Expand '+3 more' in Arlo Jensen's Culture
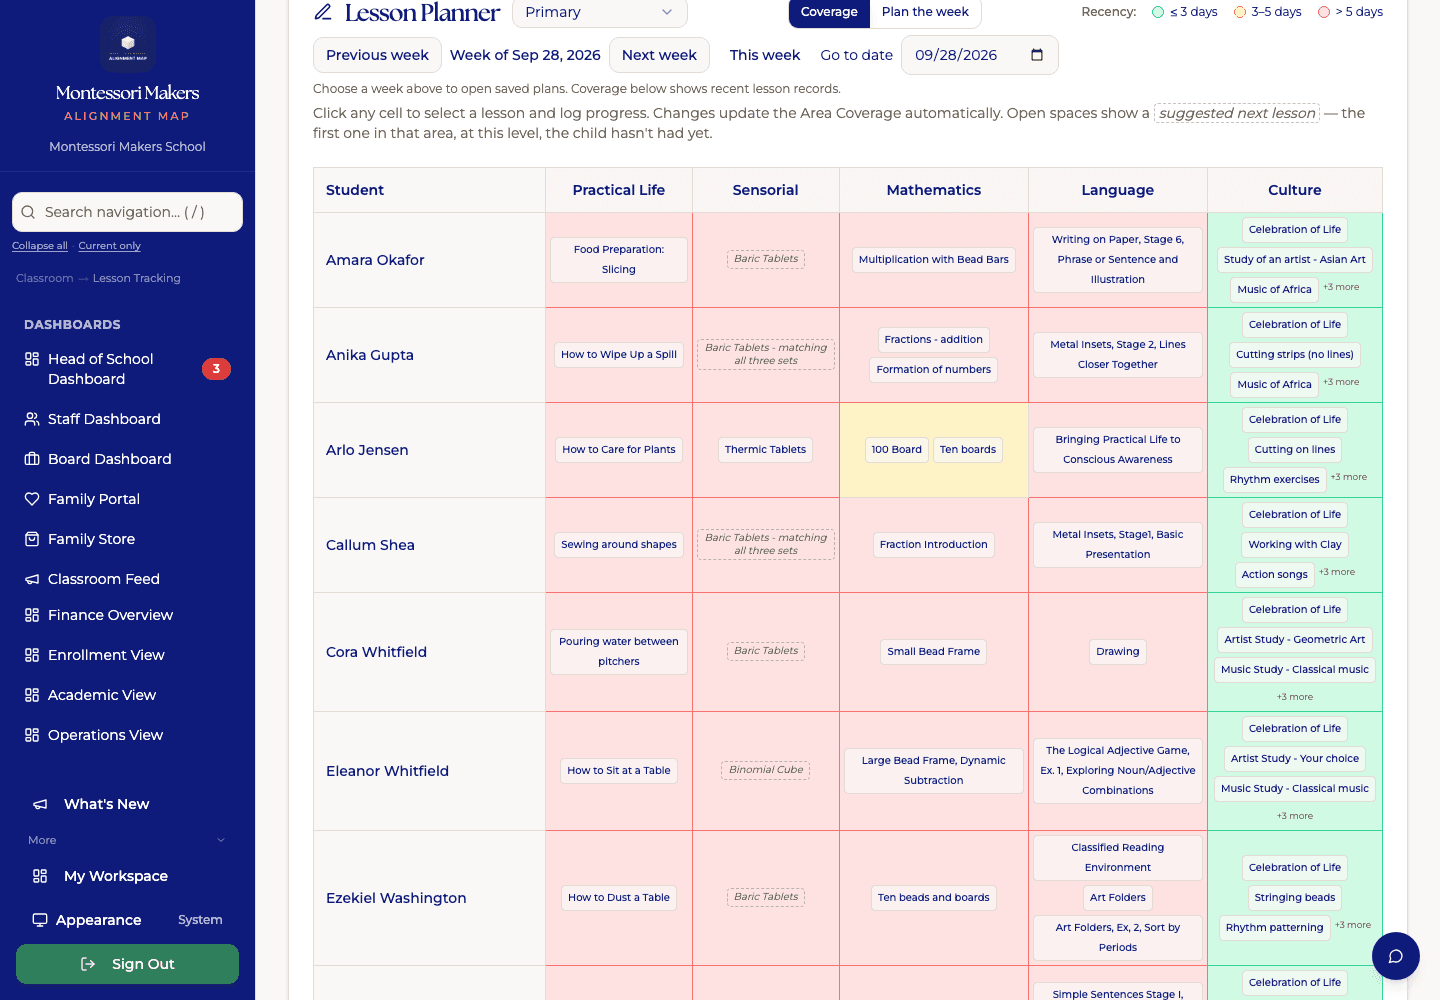Screen dimensions: 1440x1000 coord(1348,477)
